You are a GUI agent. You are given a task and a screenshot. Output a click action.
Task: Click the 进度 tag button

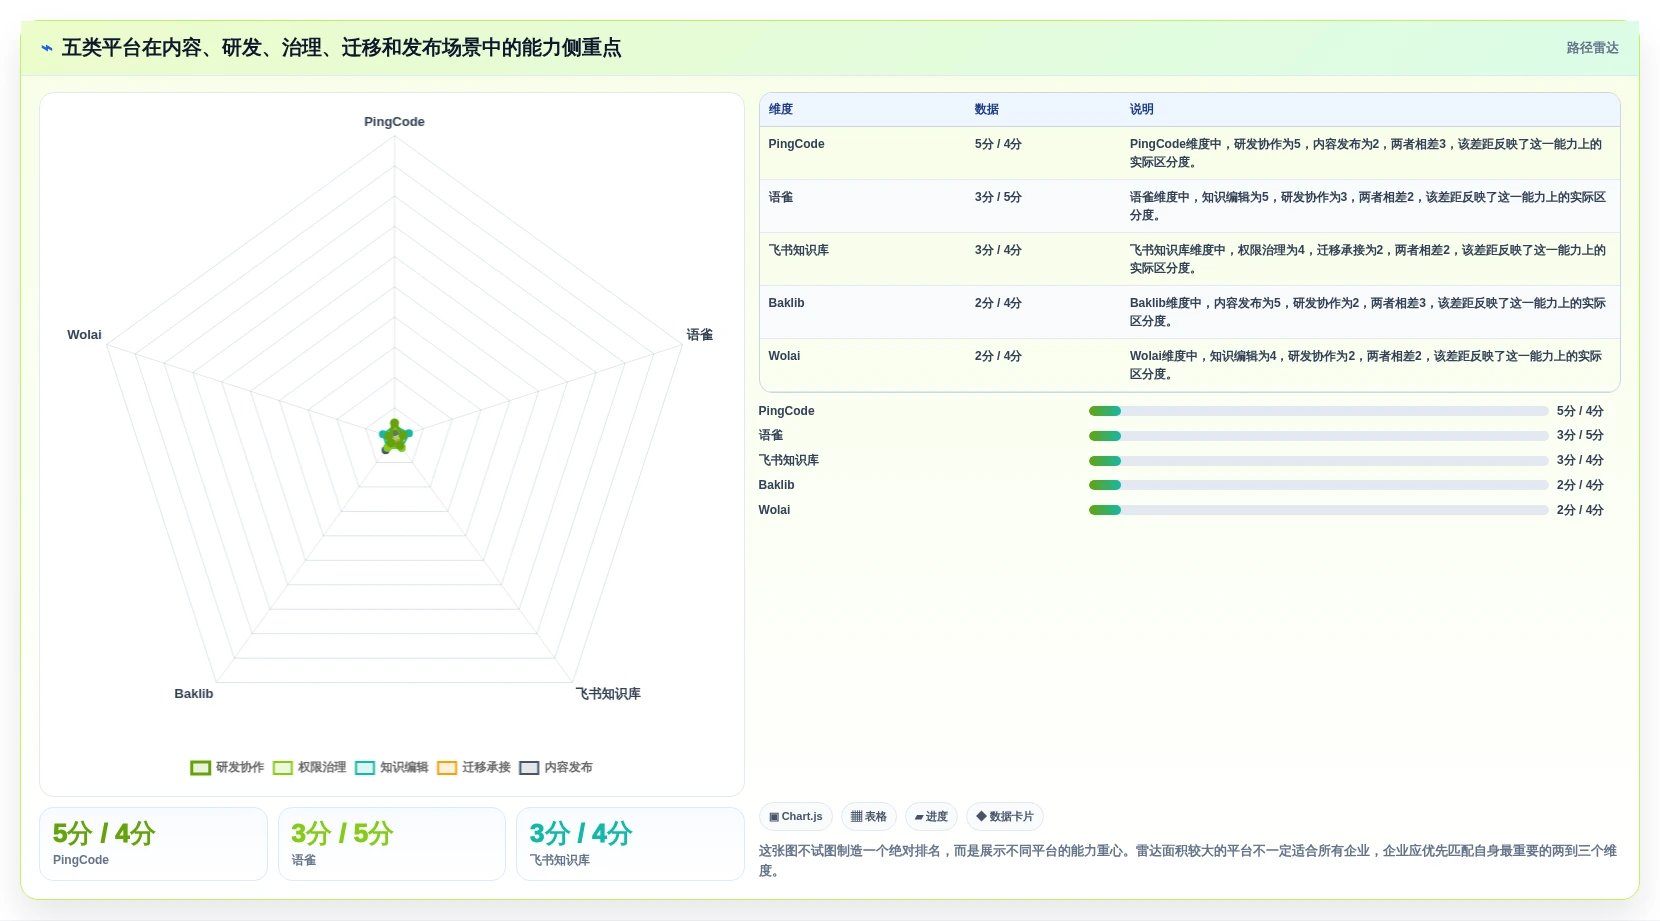point(931,817)
